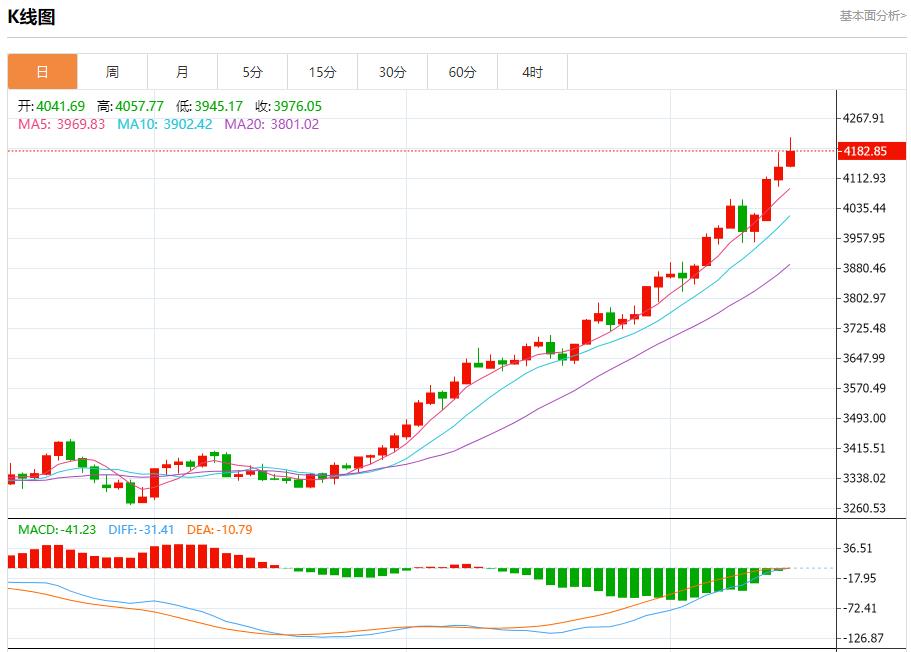Click the MACD indicator value label

pyautogui.click(x=57, y=529)
